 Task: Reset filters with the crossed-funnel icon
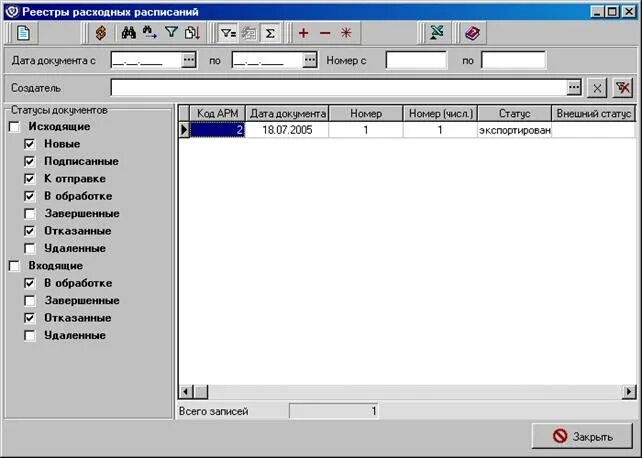pos(623,88)
